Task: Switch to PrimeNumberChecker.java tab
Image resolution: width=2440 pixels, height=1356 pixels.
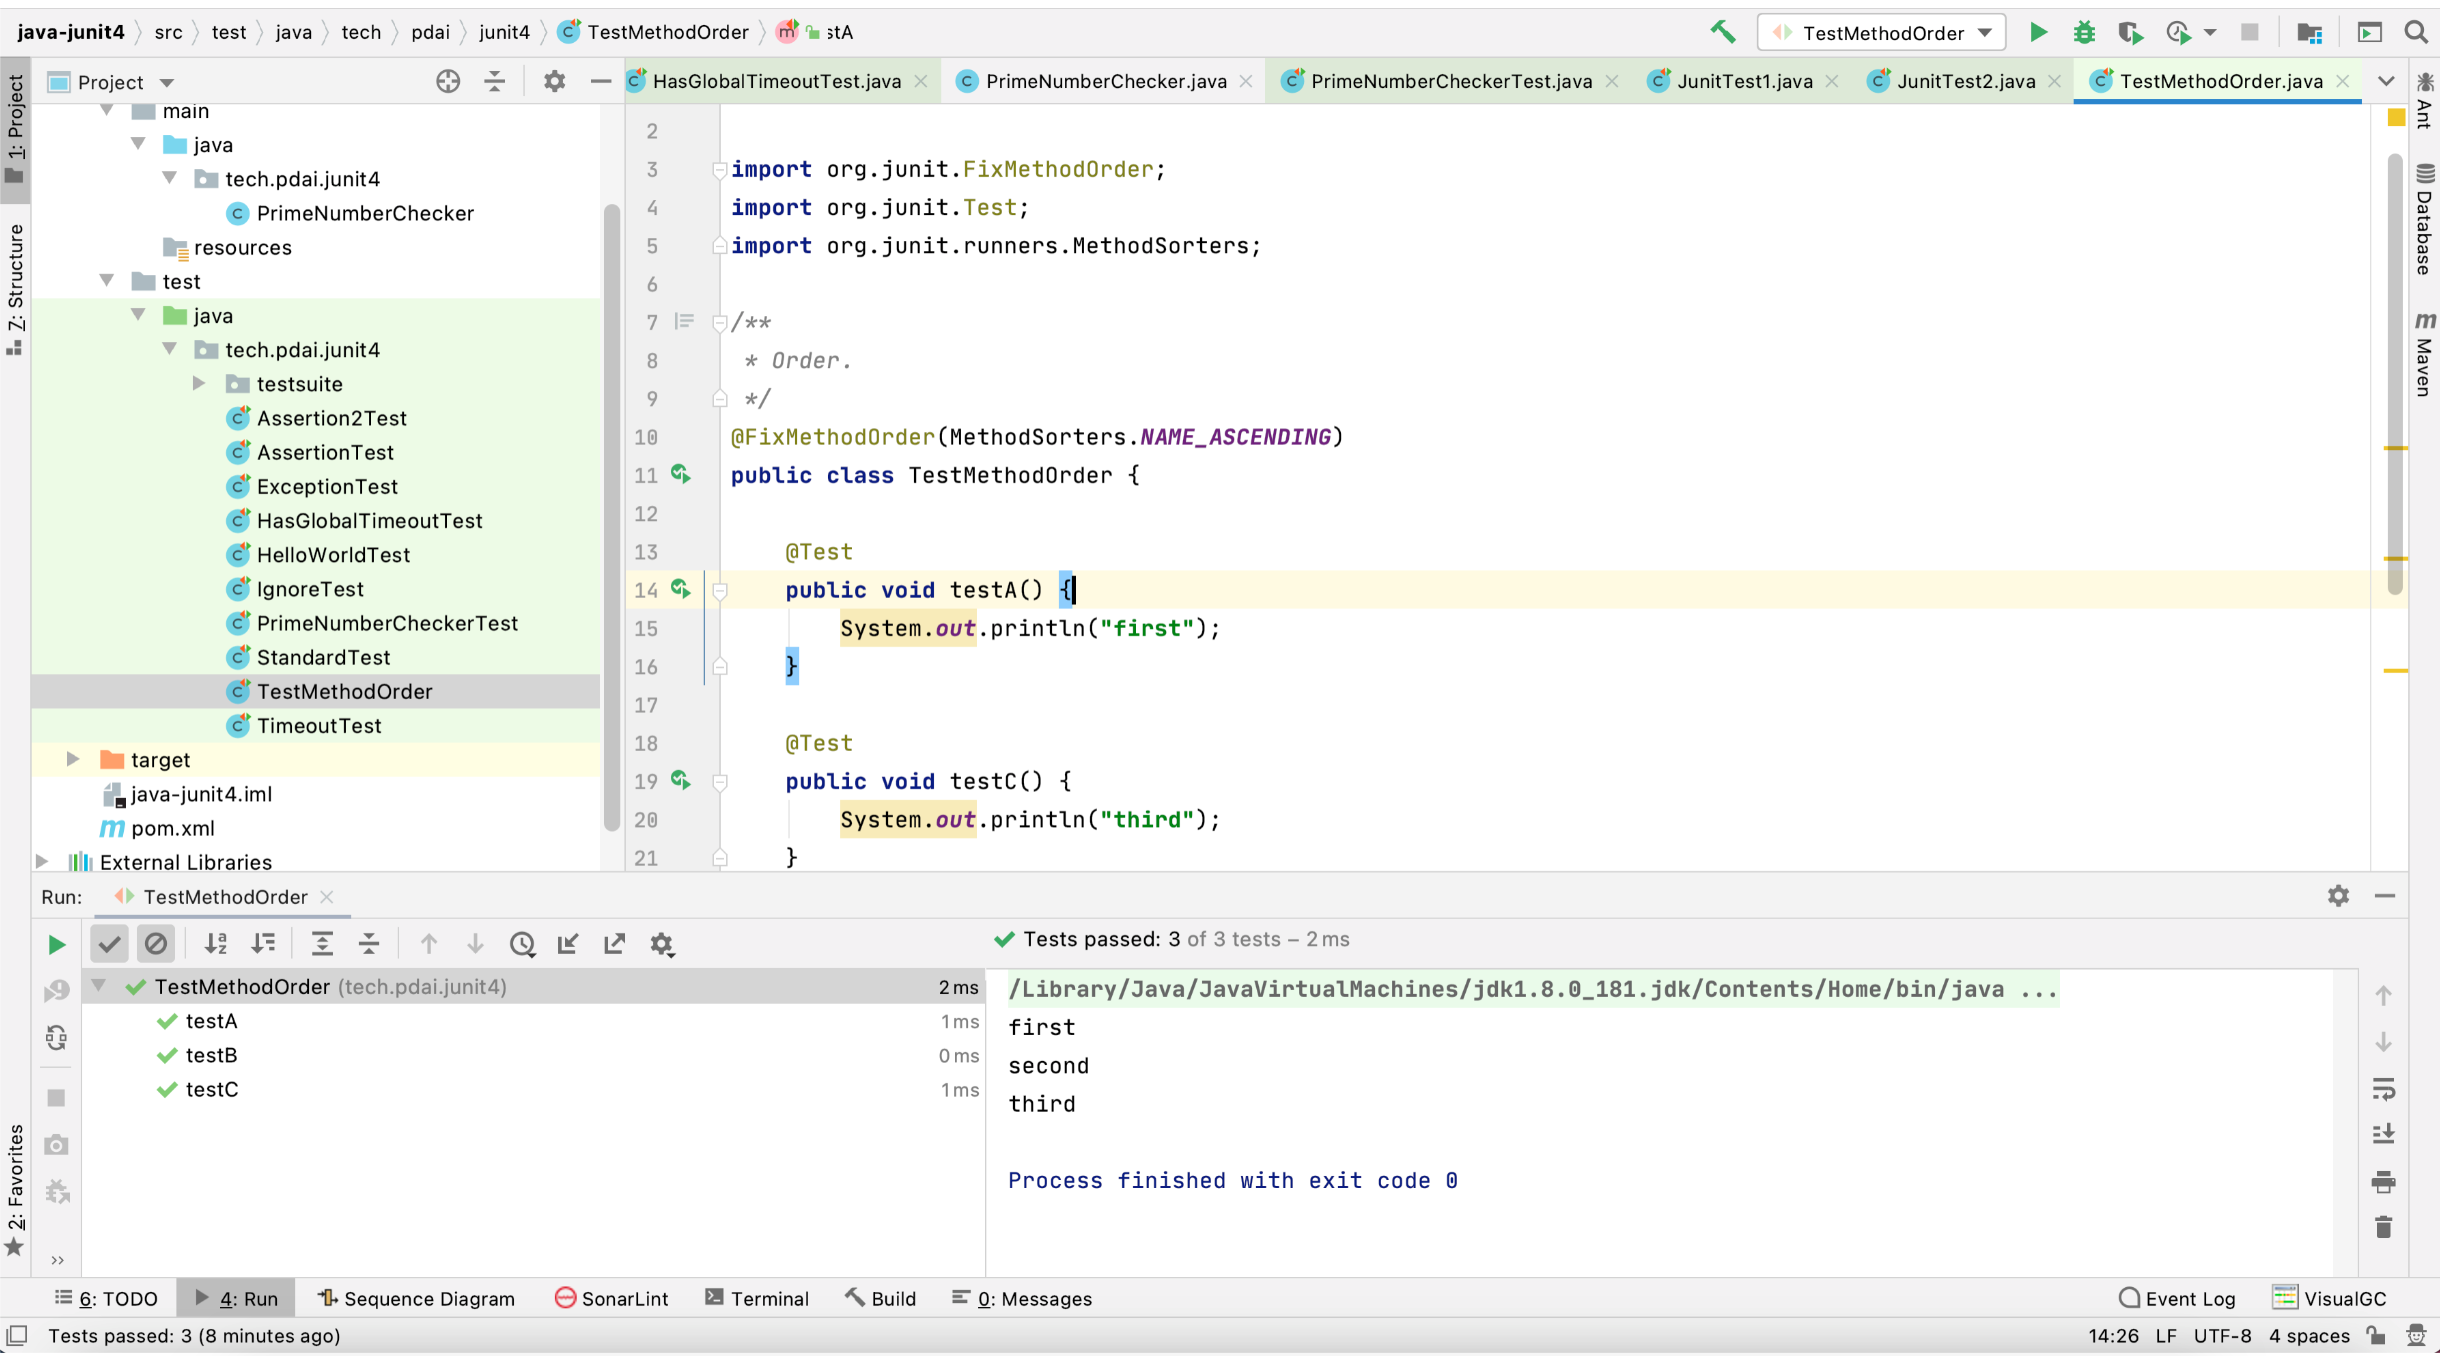Action: pyautogui.click(x=1106, y=81)
